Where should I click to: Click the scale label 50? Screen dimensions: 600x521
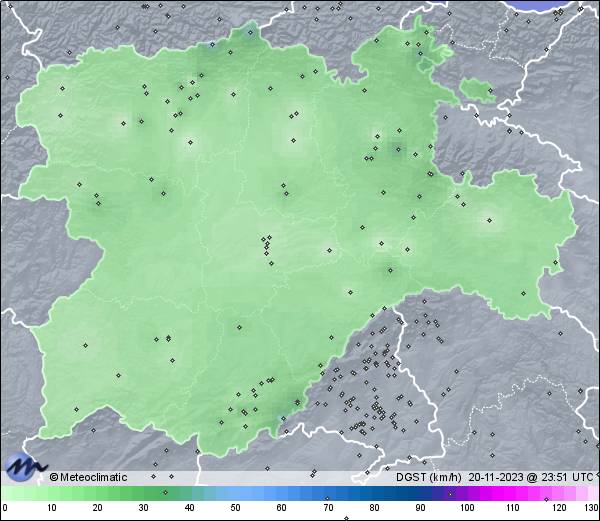point(235,508)
